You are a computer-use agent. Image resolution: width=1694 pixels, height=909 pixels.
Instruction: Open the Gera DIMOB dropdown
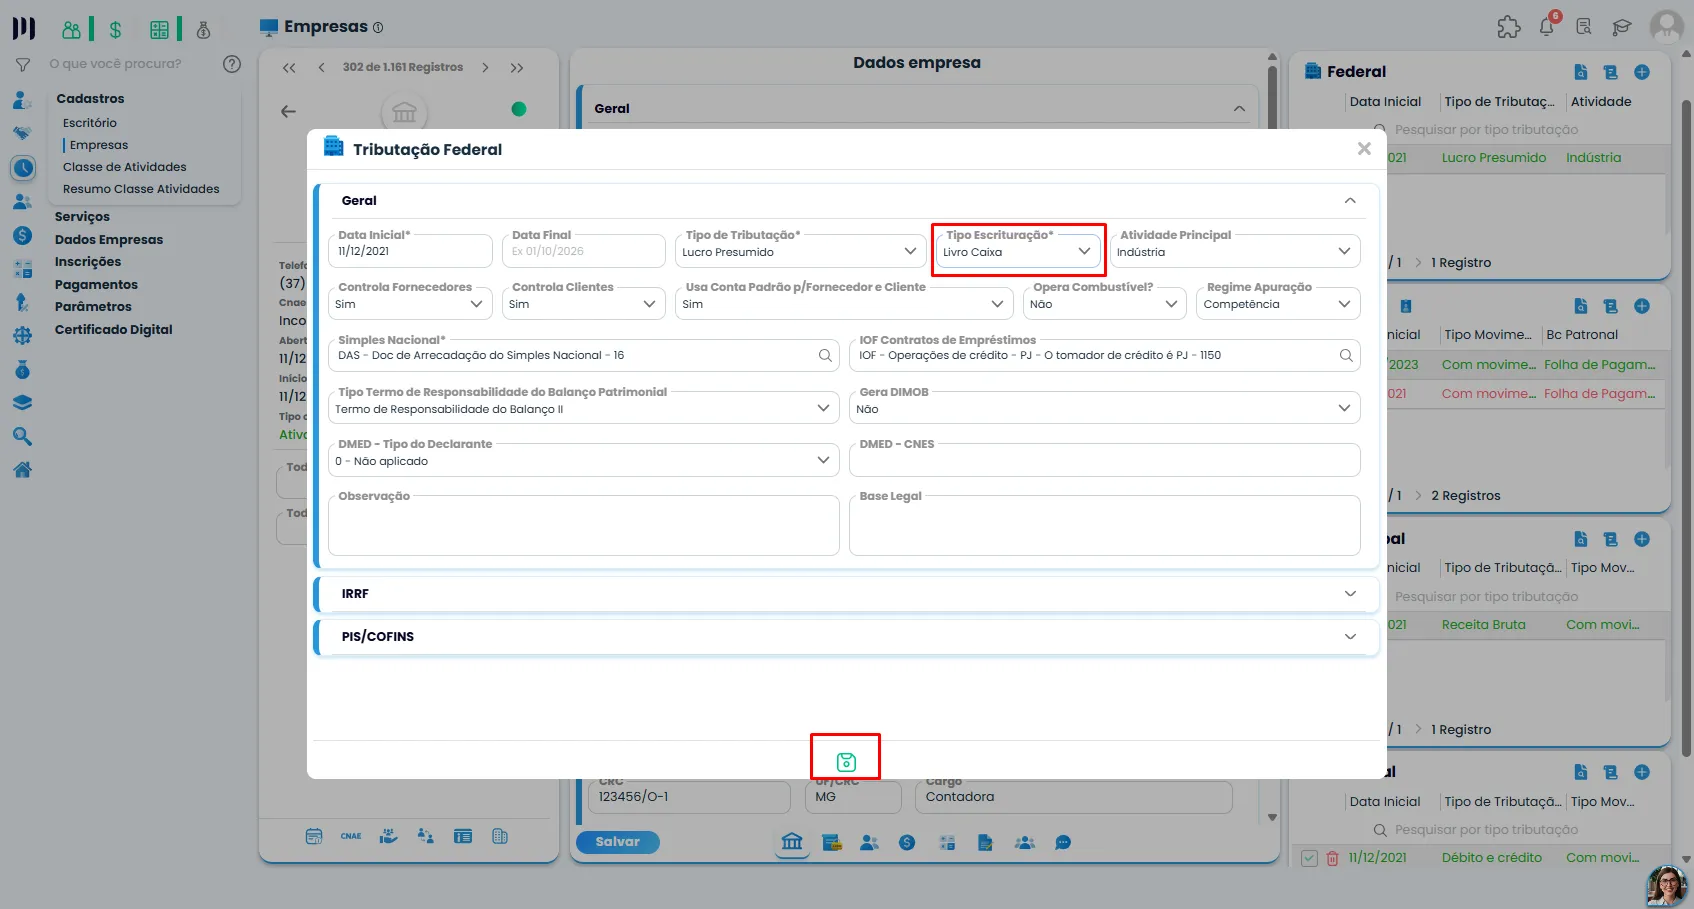tap(1105, 408)
